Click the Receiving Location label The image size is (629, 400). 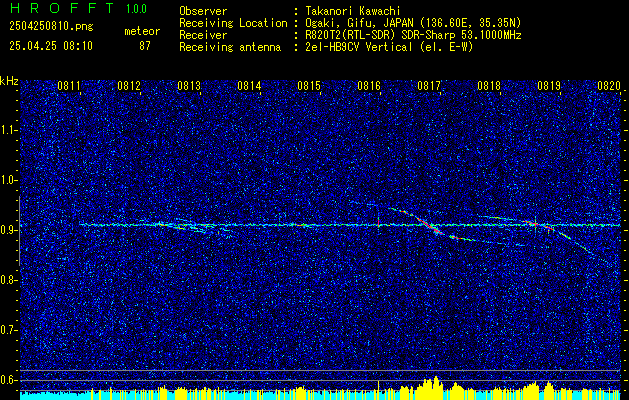click(x=233, y=23)
